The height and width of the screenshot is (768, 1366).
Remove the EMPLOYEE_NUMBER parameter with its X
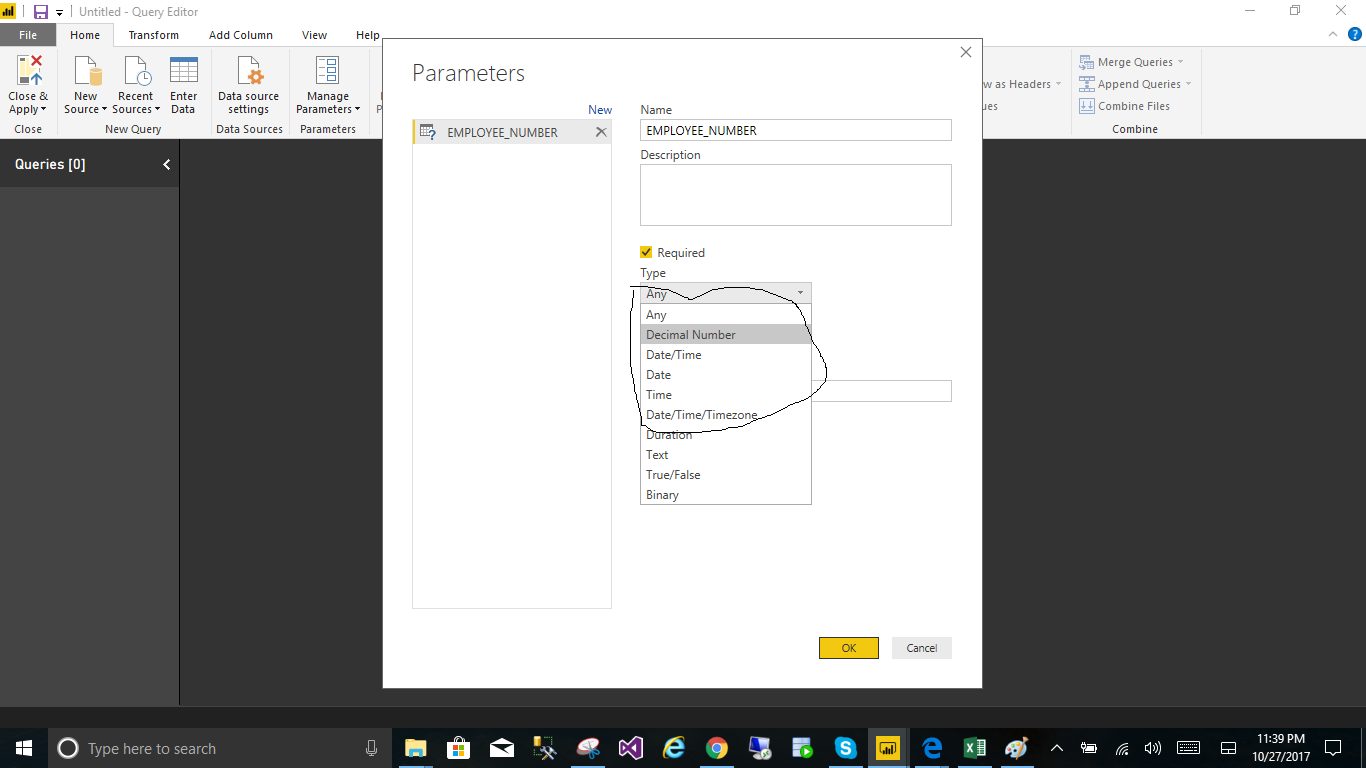coord(601,132)
